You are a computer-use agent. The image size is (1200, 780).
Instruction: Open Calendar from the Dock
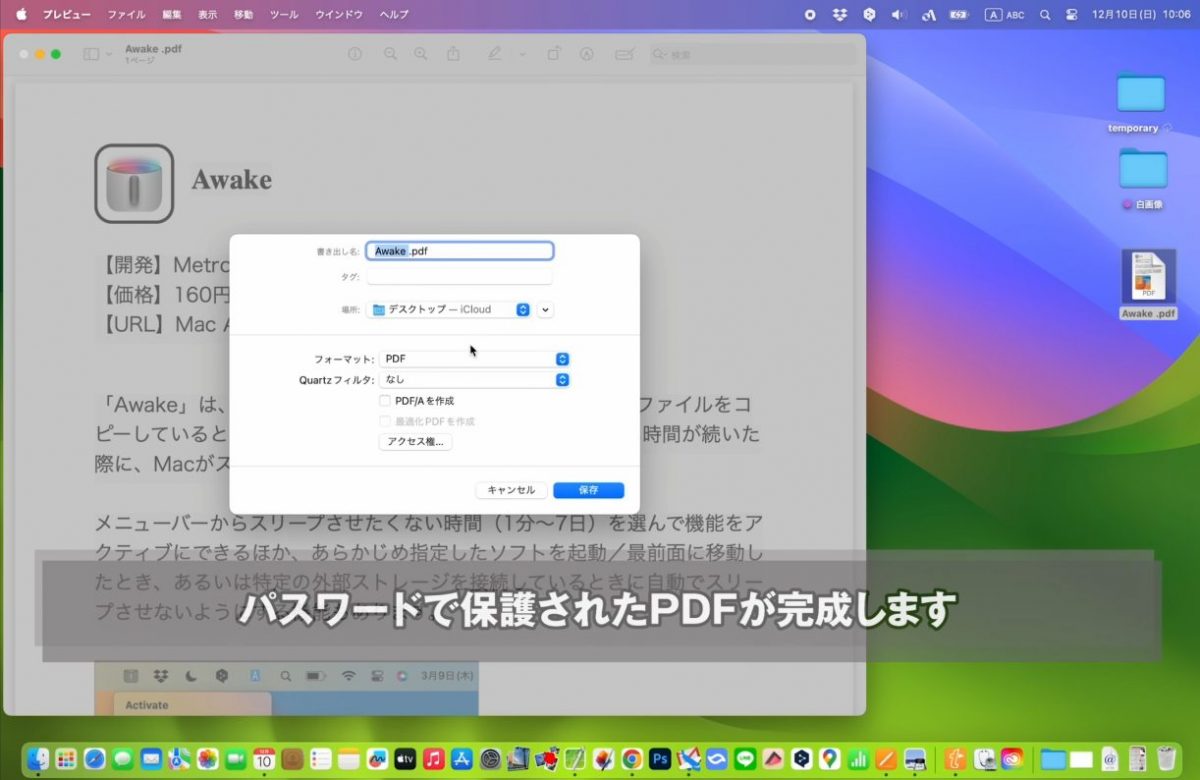[264, 758]
